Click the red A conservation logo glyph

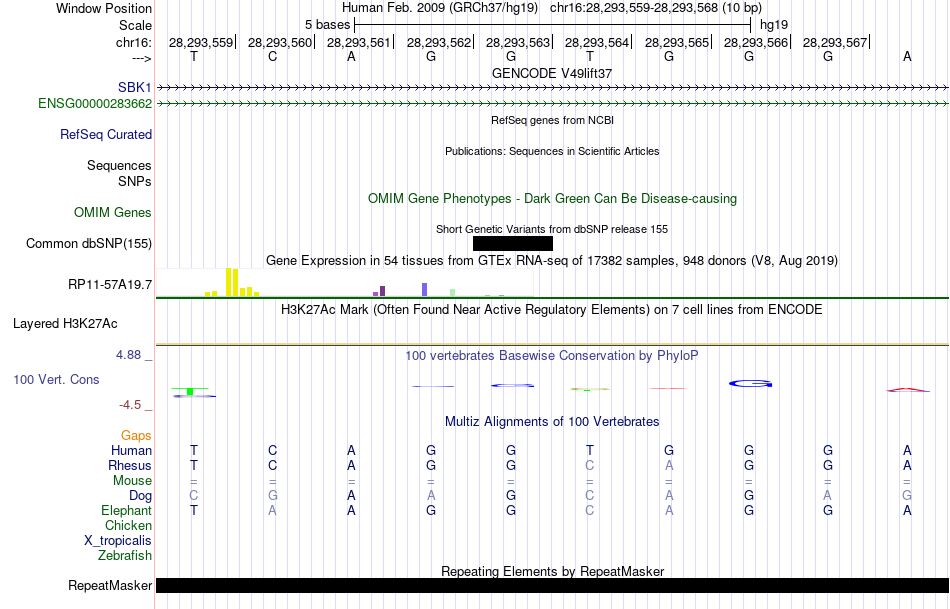[907, 390]
